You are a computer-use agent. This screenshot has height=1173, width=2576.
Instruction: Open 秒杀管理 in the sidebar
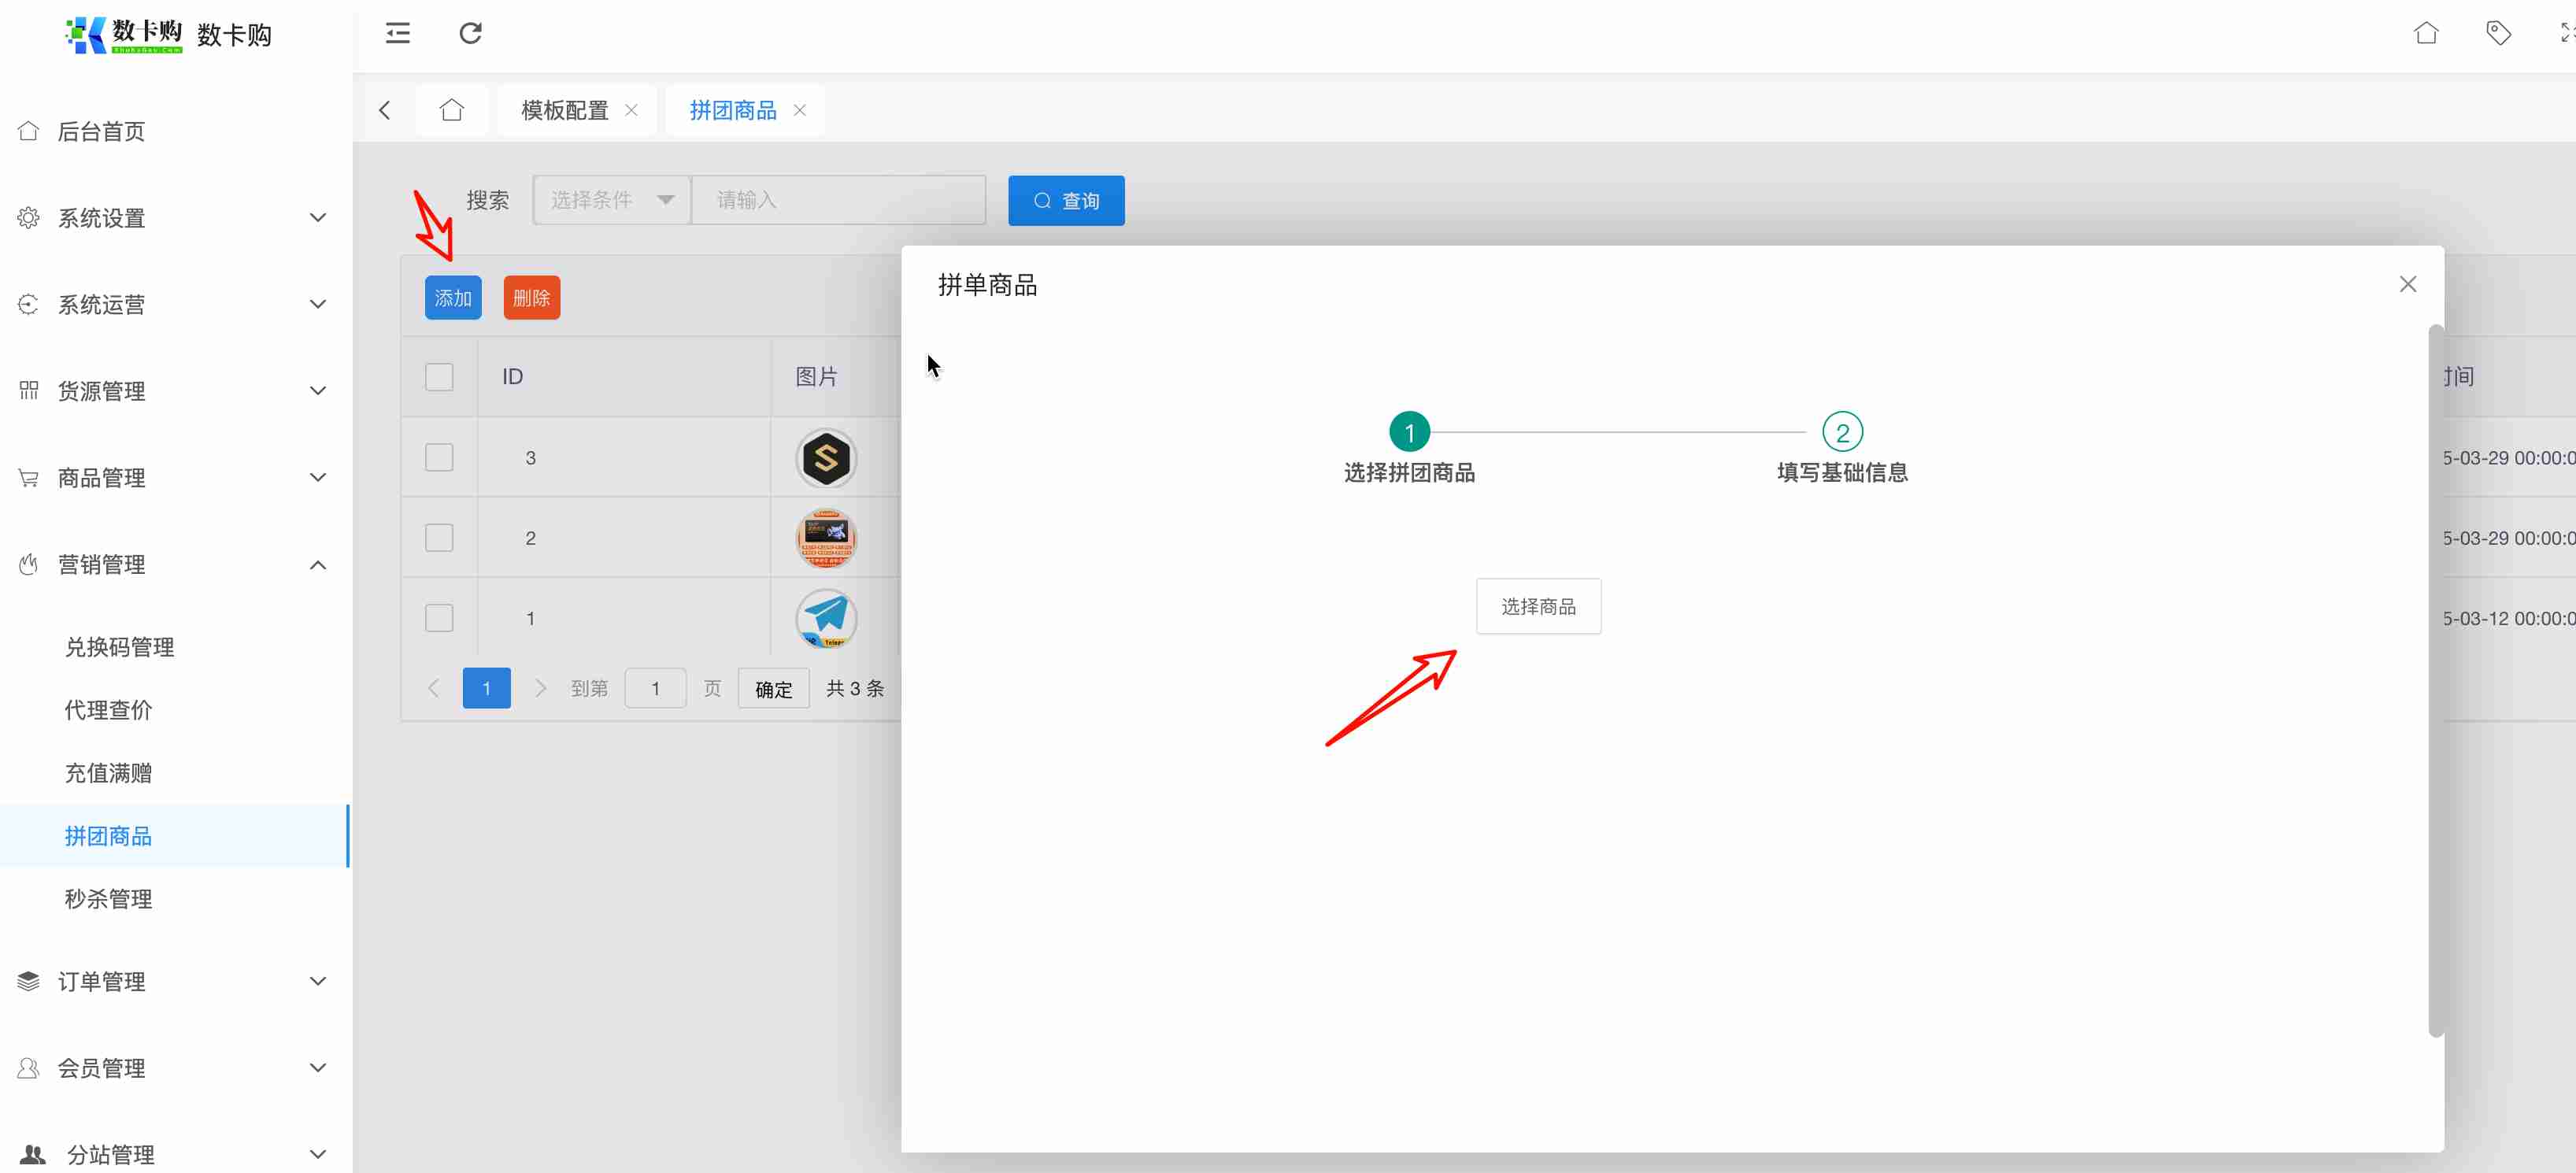coord(108,899)
